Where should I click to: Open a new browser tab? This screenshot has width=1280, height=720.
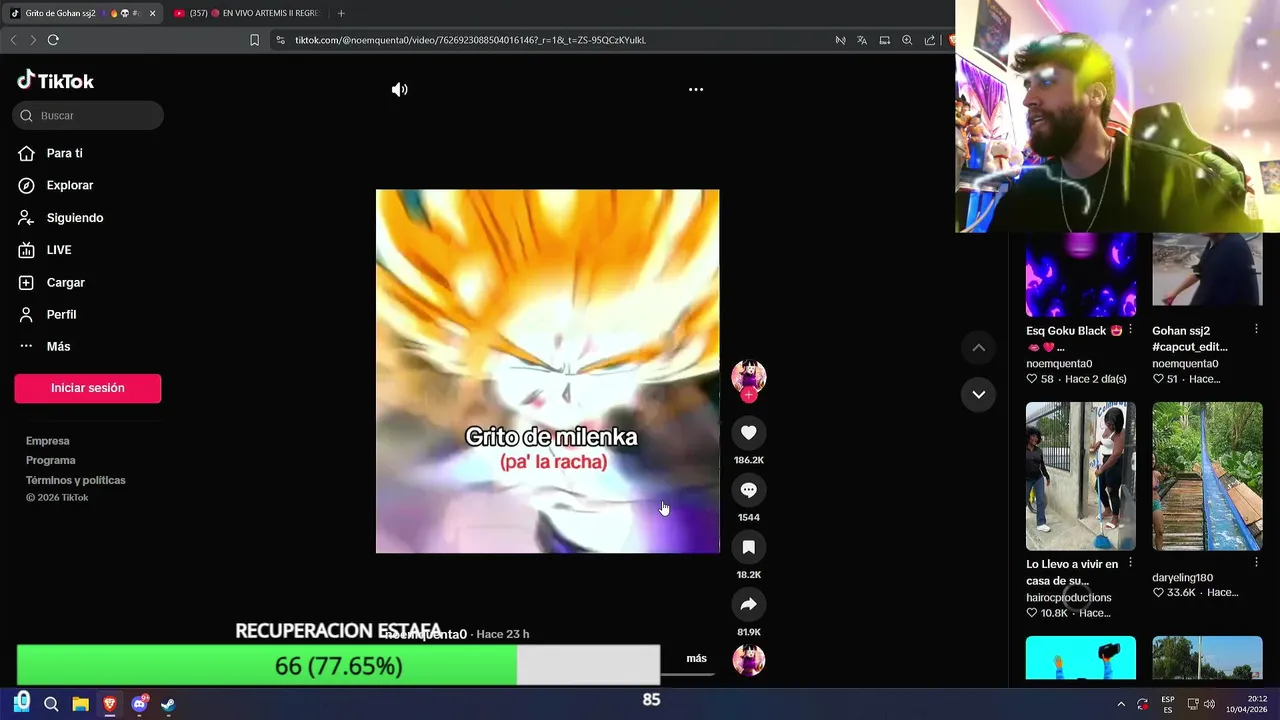[341, 13]
